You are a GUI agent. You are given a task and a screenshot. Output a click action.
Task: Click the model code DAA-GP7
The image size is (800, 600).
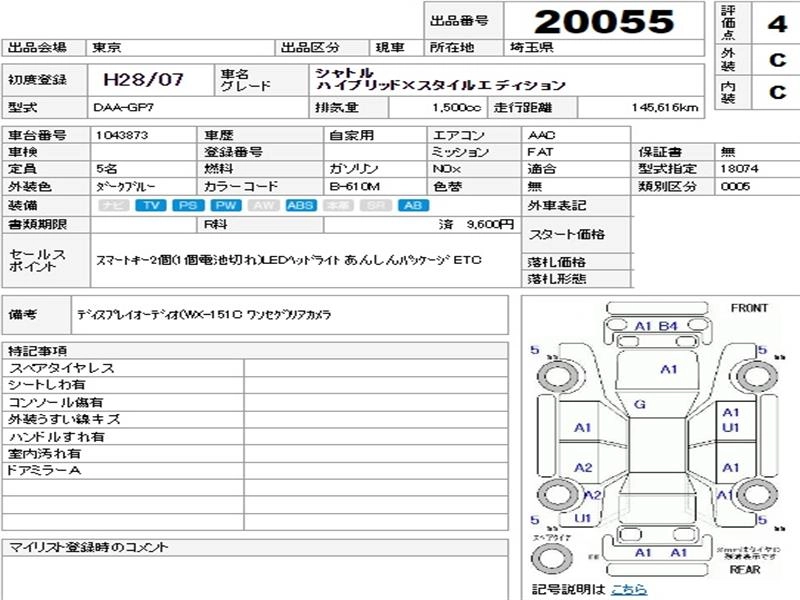click(123, 108)
